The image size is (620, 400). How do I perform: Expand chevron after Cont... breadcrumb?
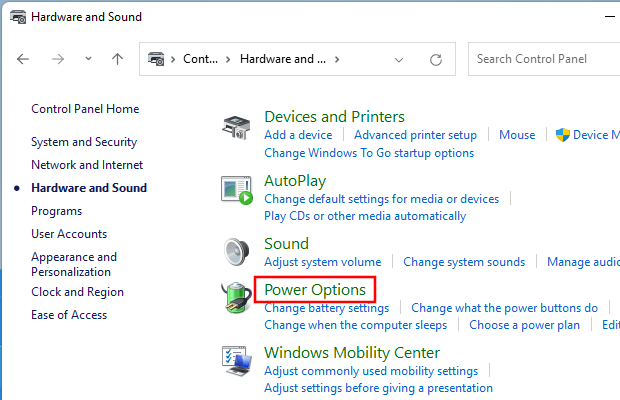pyautogui.click(x=228, y=59)
